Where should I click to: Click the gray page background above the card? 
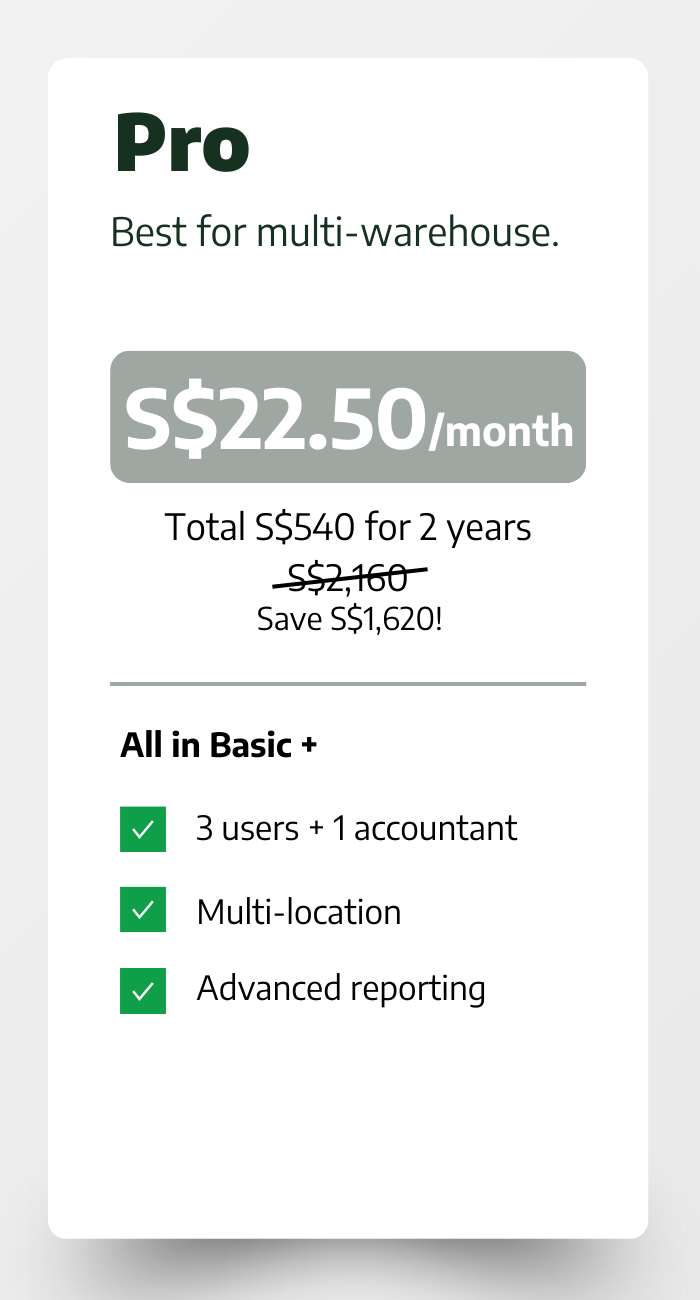pyautogui.click(x=350, y=28)
